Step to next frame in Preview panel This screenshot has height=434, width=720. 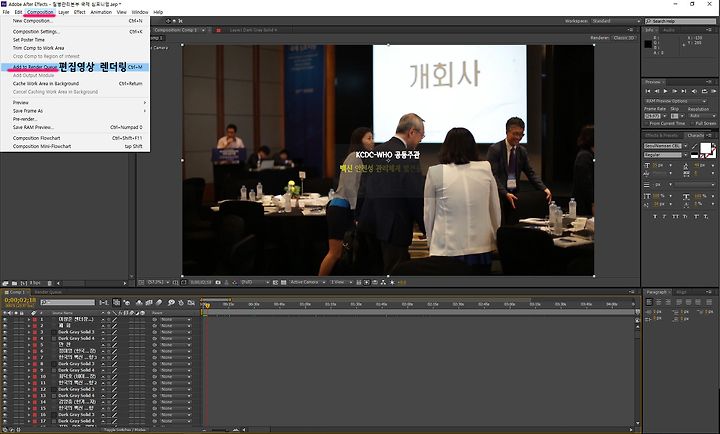coord(675,91)
